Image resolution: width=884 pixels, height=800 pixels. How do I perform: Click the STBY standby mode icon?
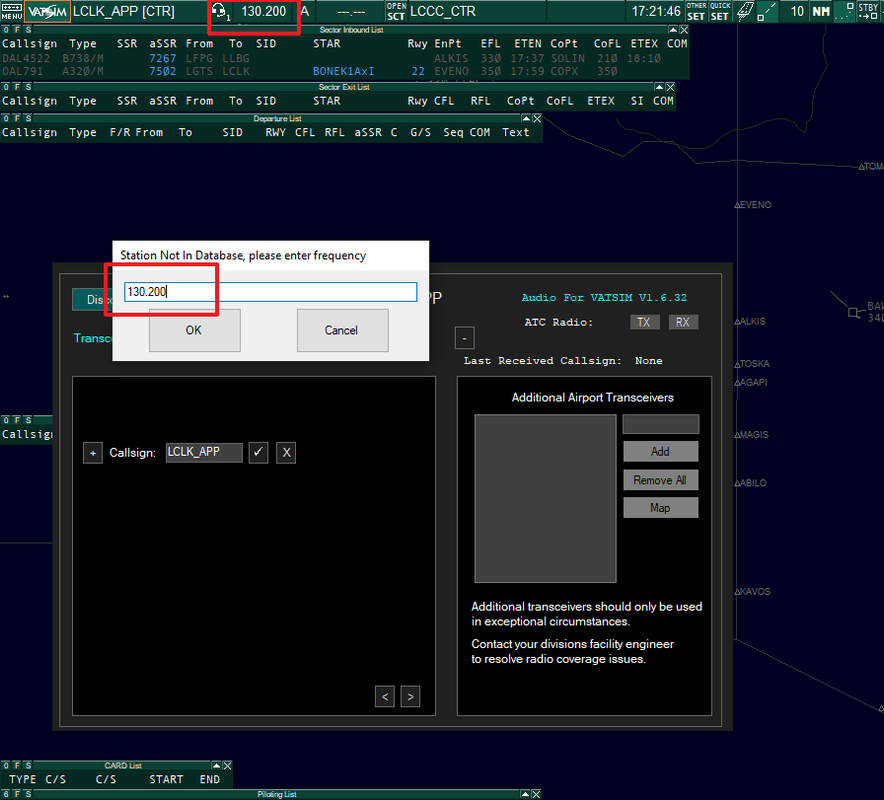coord(868,11)
